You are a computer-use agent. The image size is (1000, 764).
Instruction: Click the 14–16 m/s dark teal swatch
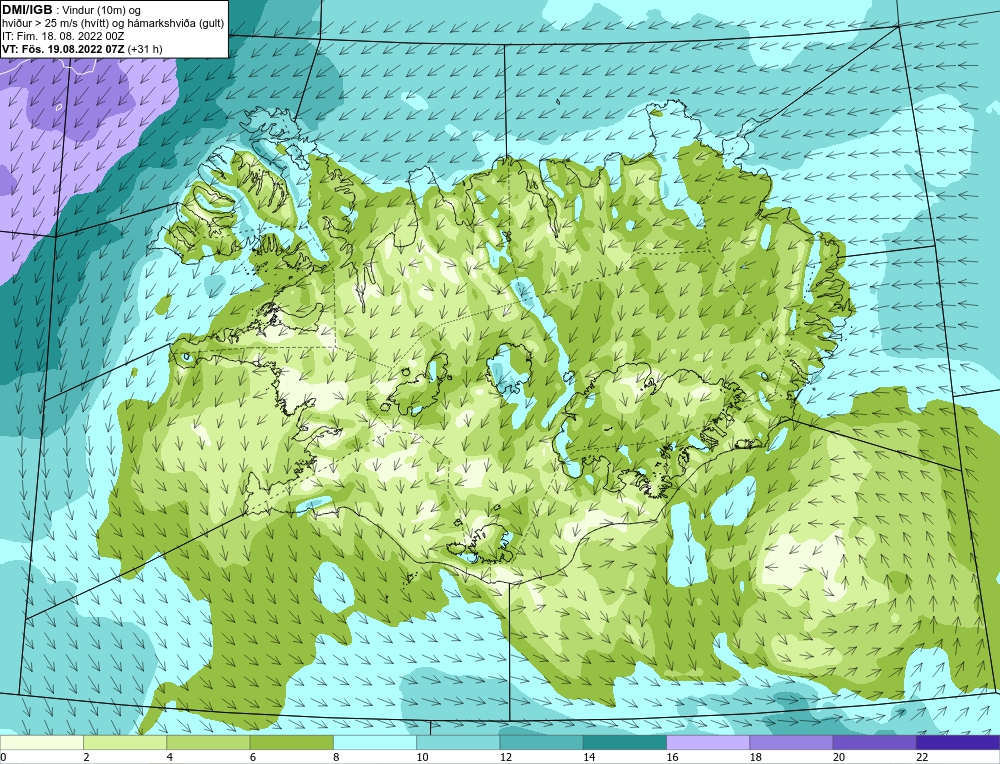pos(625,742)
